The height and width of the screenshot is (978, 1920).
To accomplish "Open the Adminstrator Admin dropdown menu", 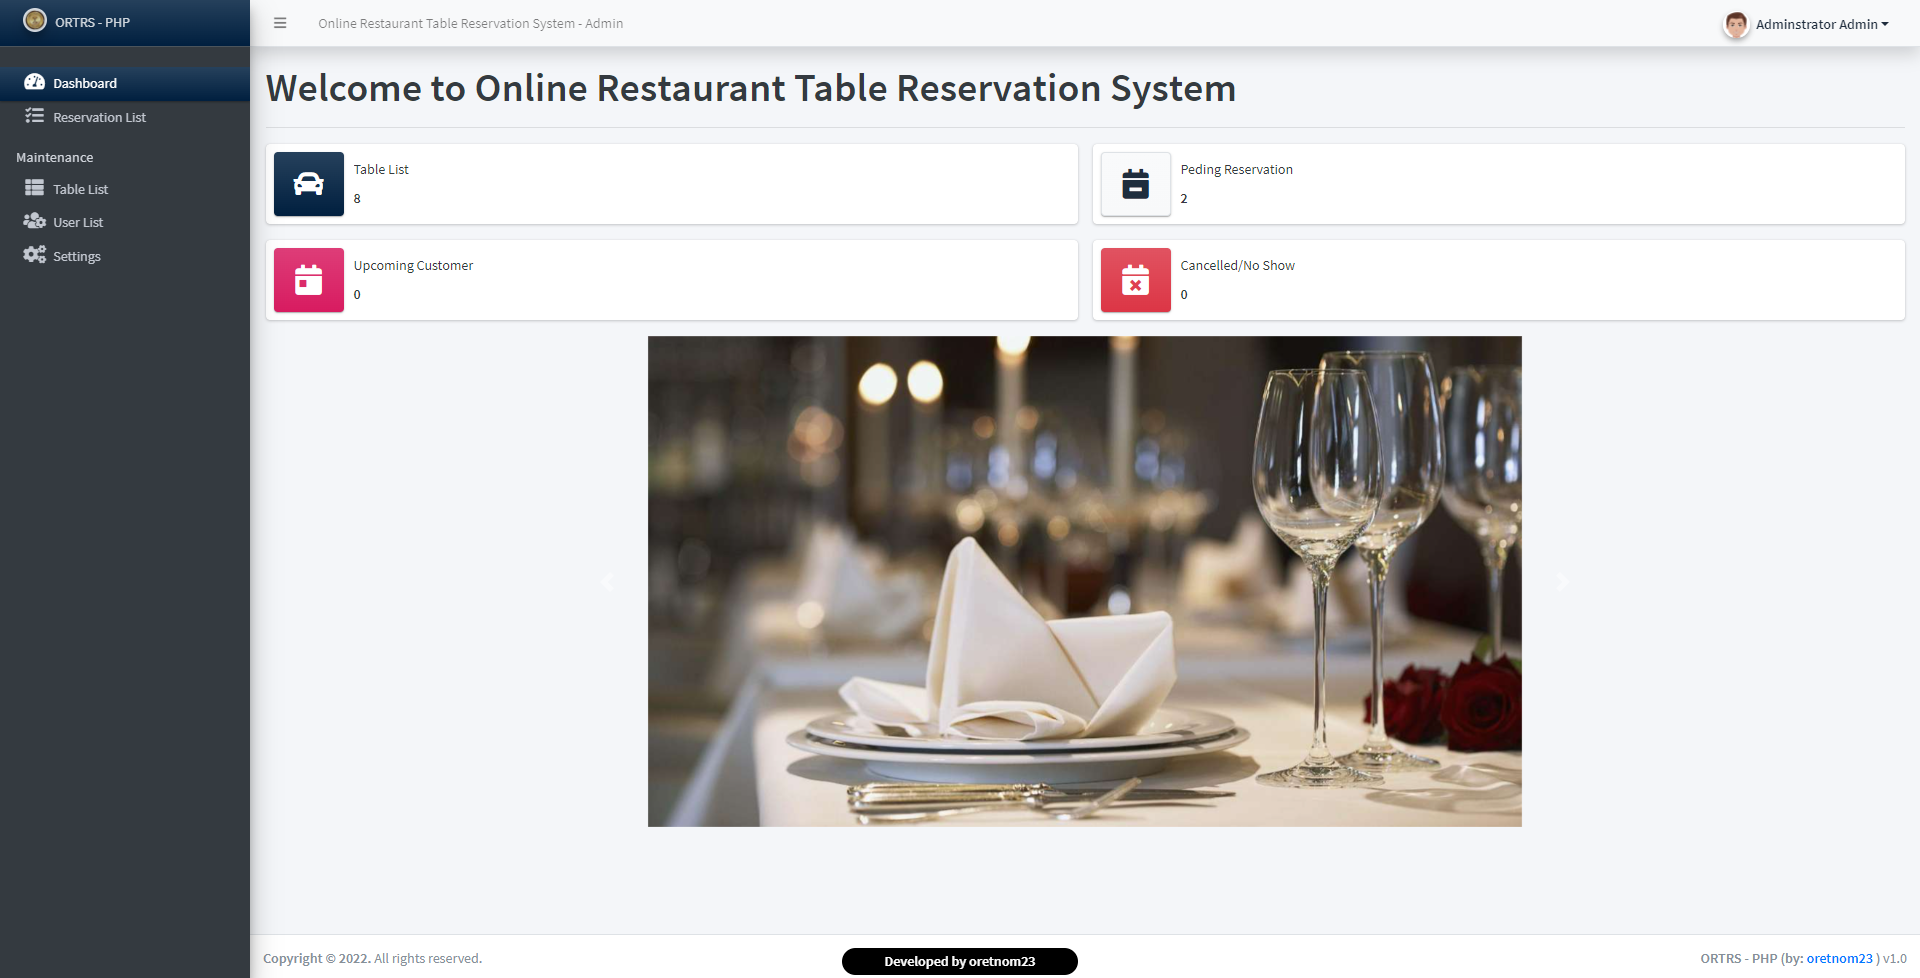I will pyautogui.click(x=1822, y=24).
